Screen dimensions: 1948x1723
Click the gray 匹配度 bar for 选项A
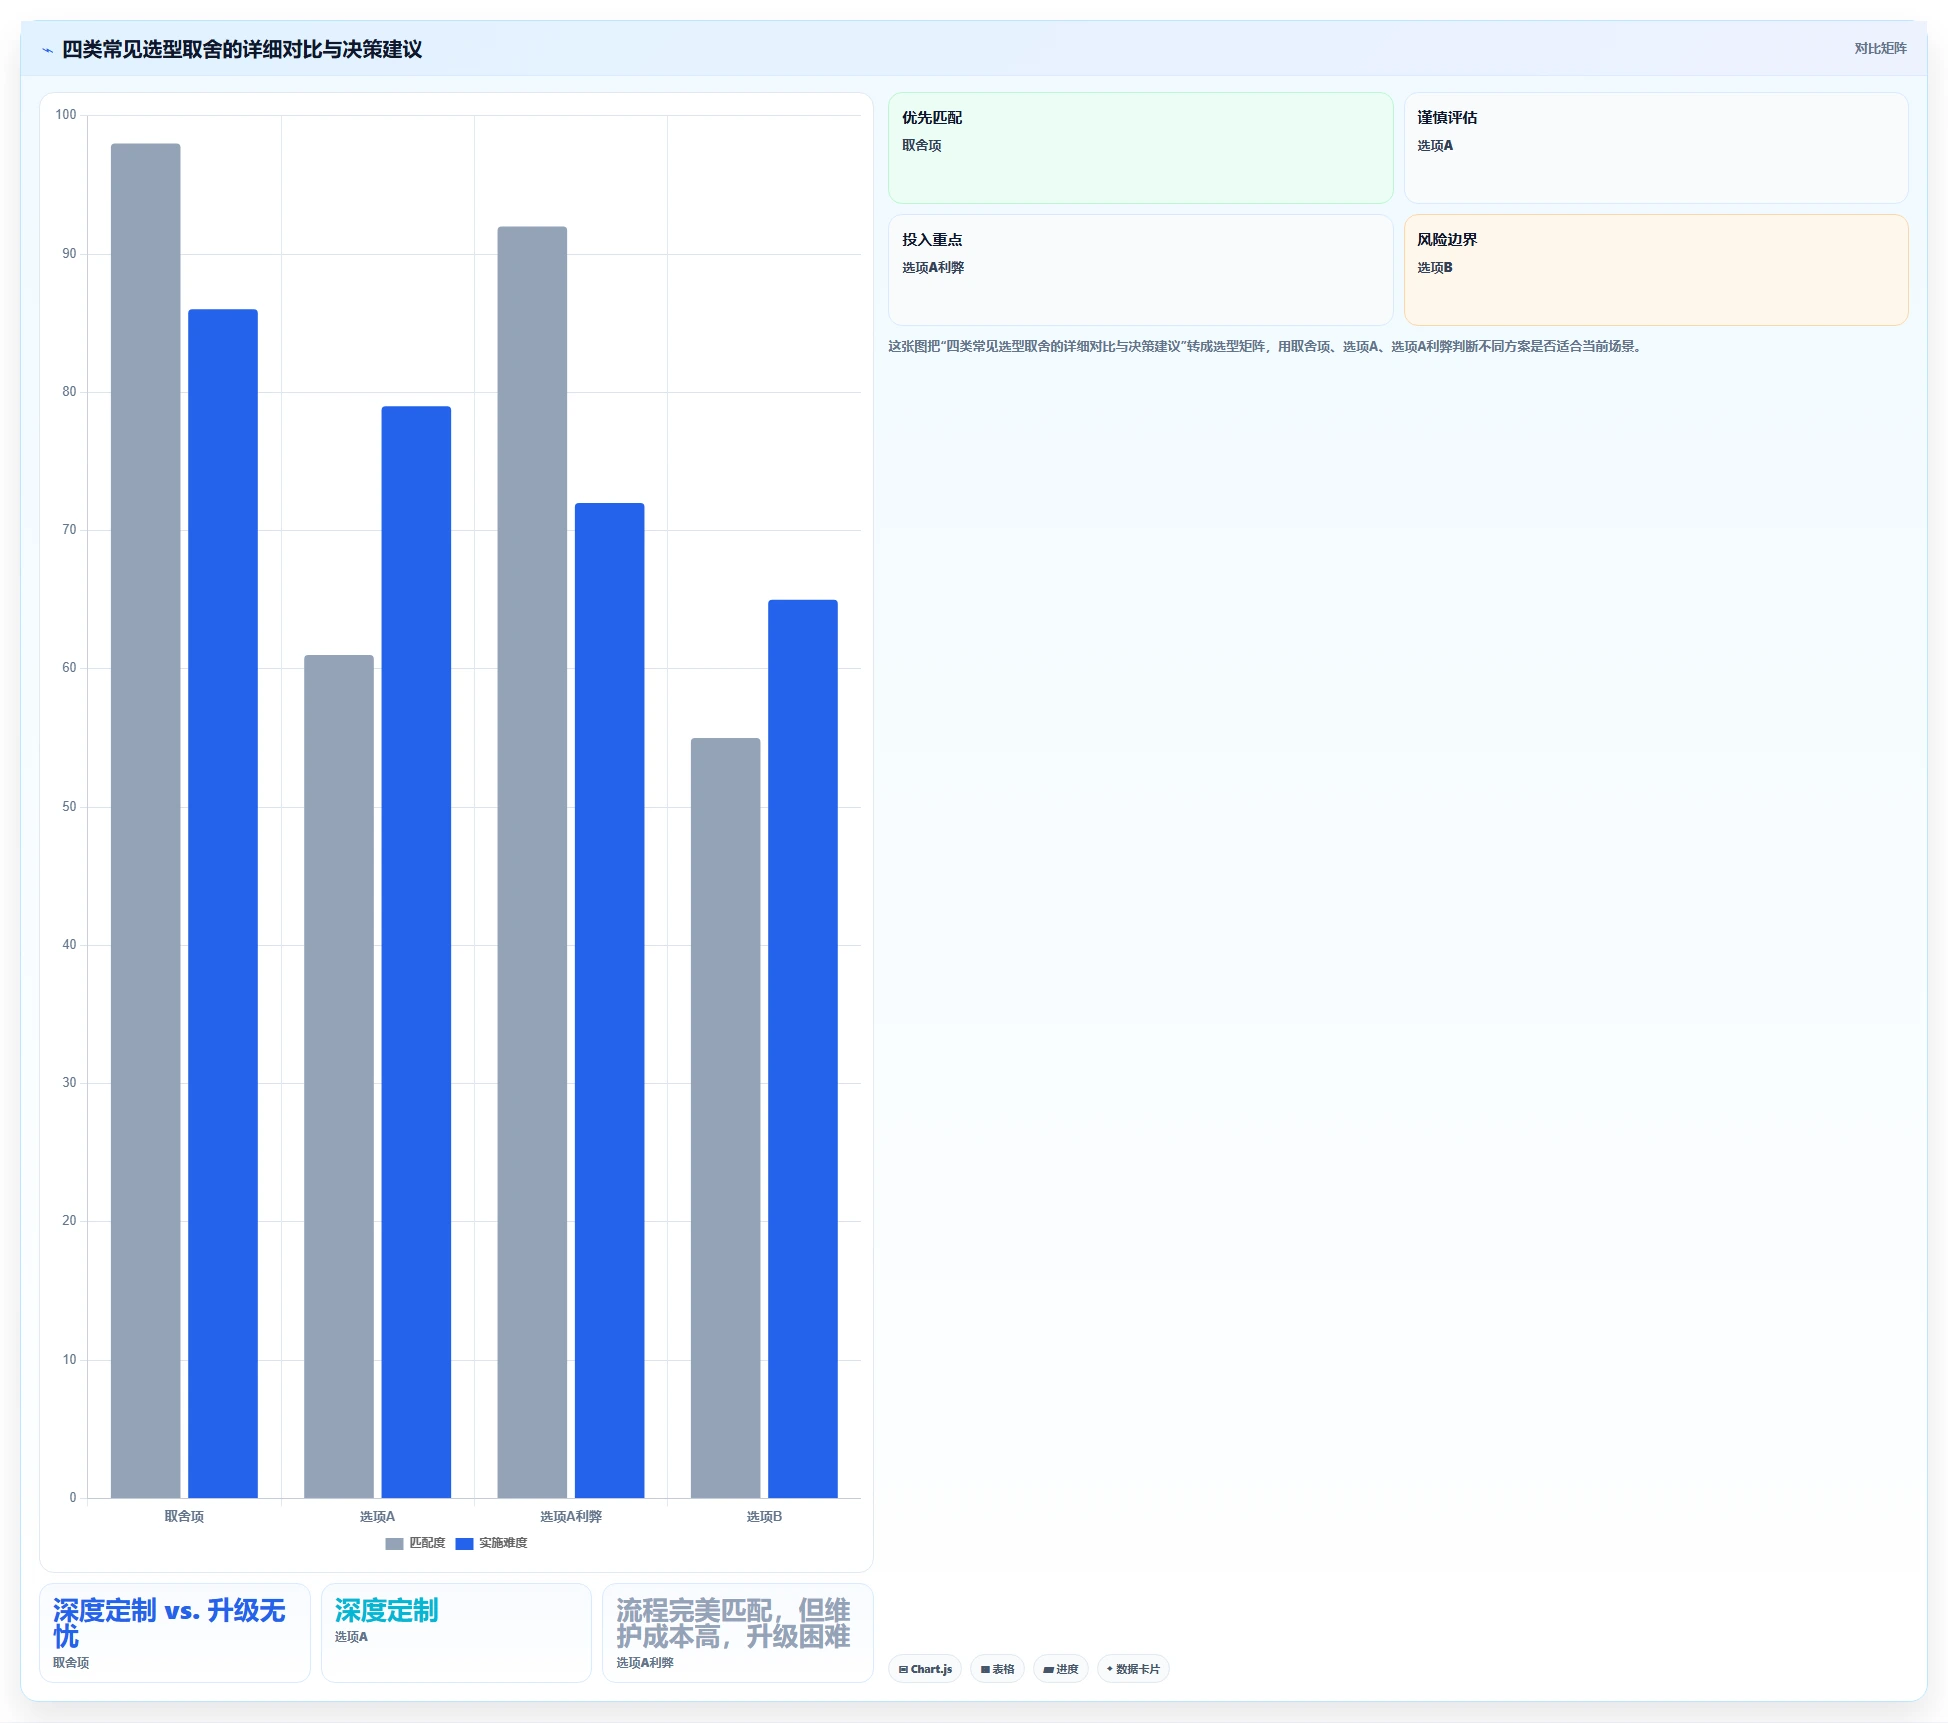[339, 1077]
